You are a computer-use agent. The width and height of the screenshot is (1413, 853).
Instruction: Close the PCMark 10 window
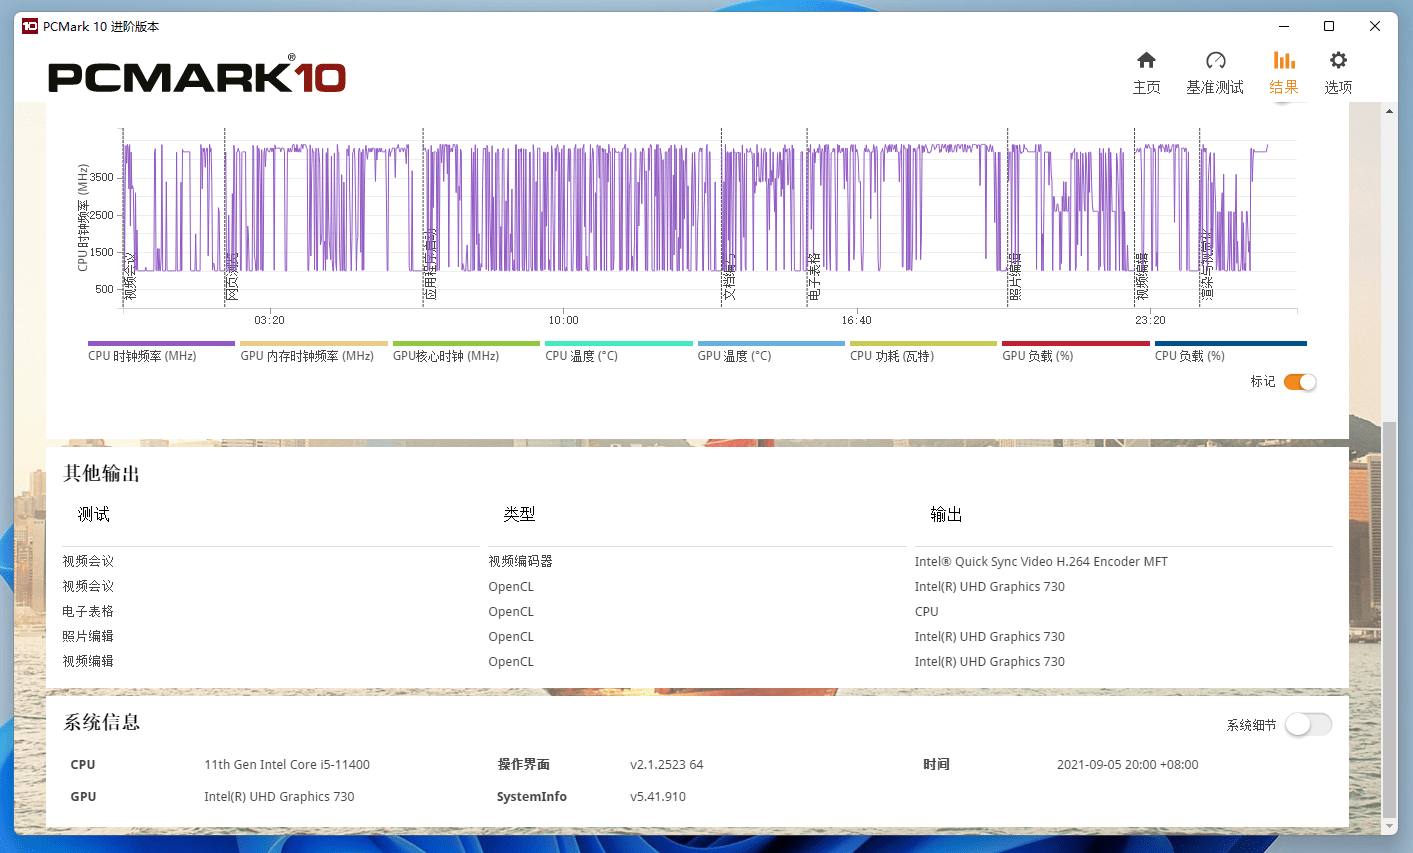[1375, 26]
